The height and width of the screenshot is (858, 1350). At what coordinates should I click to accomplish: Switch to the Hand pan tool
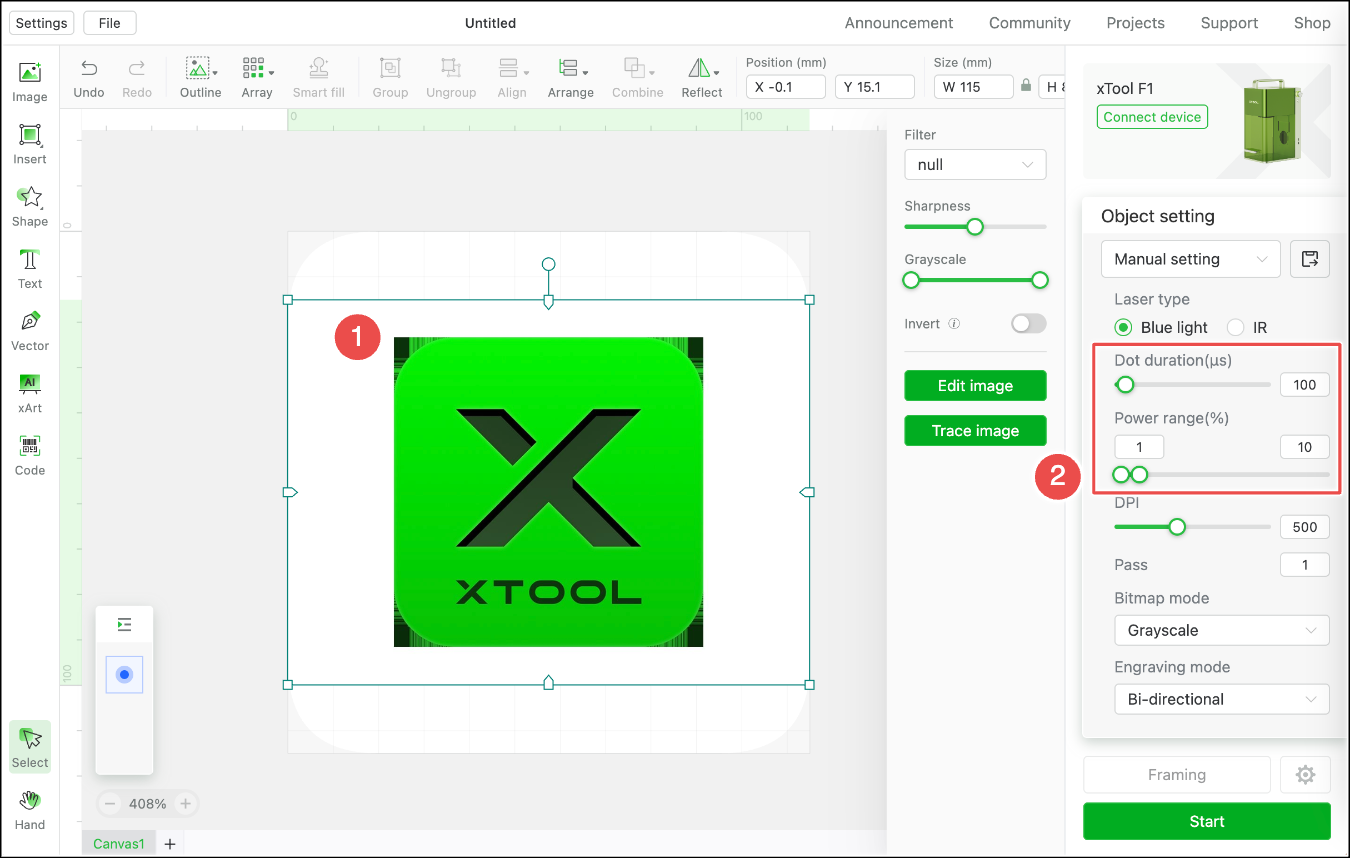click(30, 809)
